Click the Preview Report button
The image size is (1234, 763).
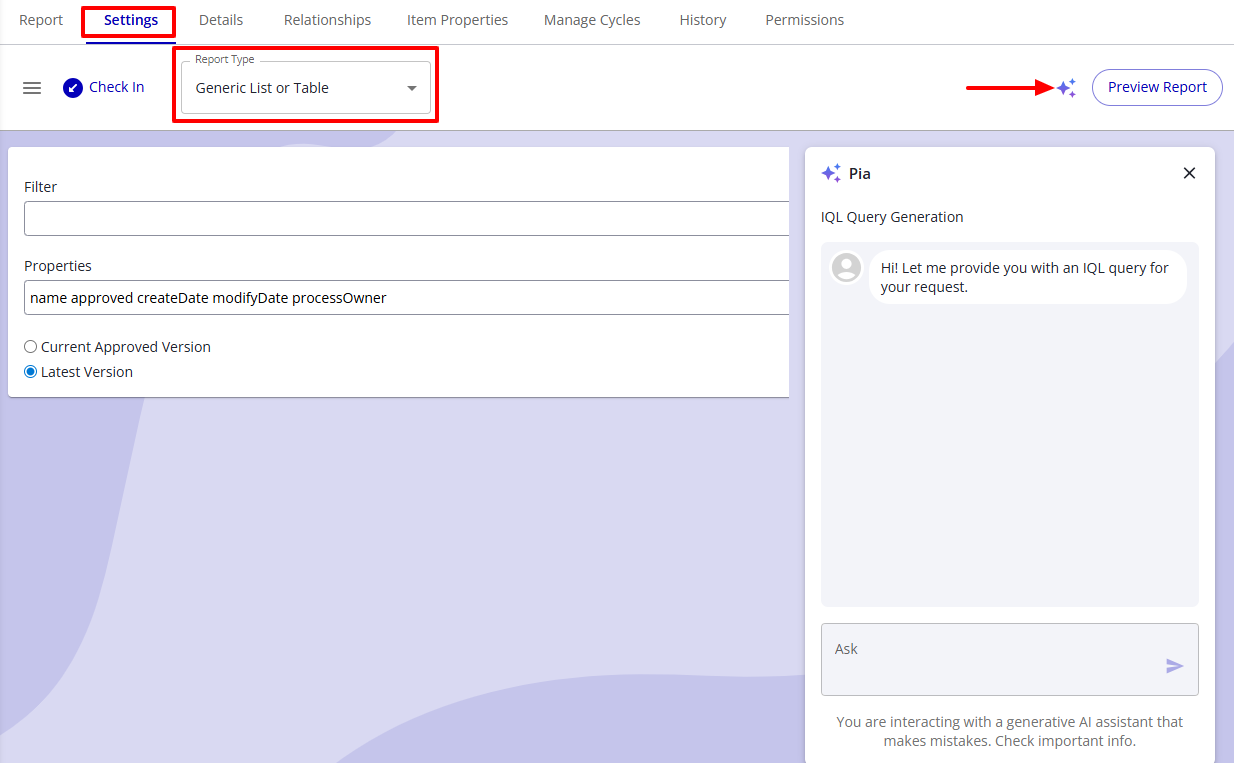point(1157,87)
